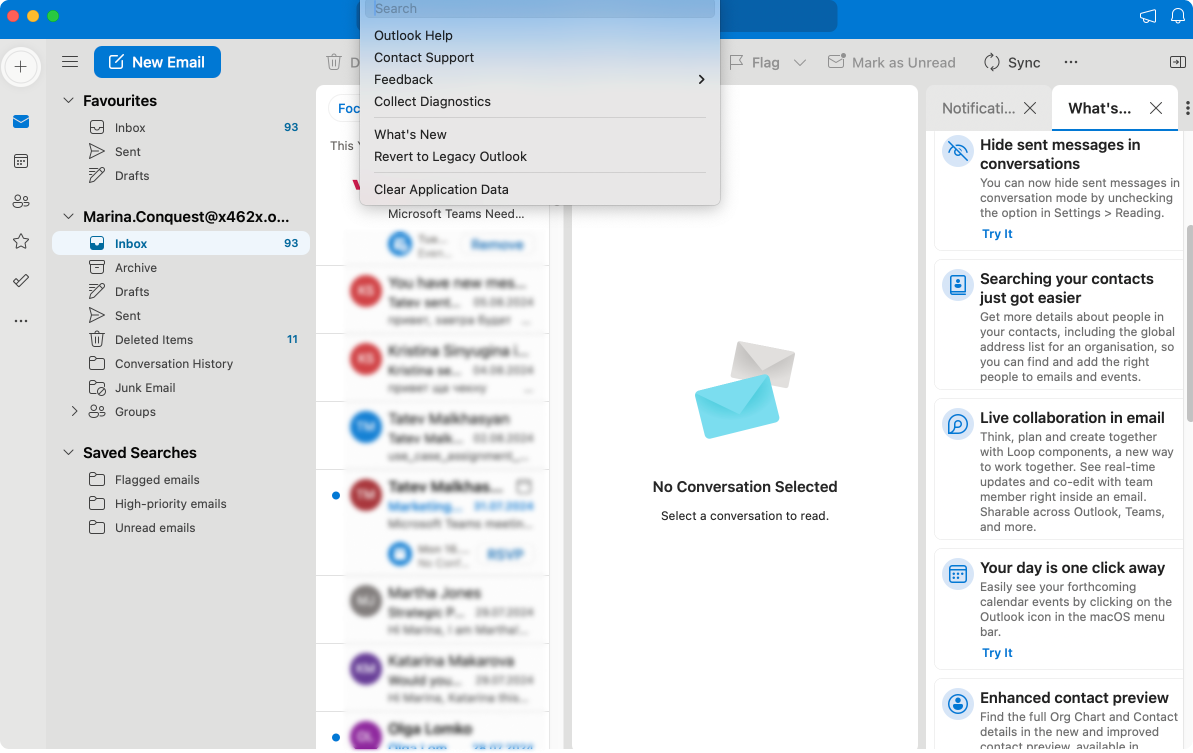Open the Conversation History folder

tap(181, 364)
